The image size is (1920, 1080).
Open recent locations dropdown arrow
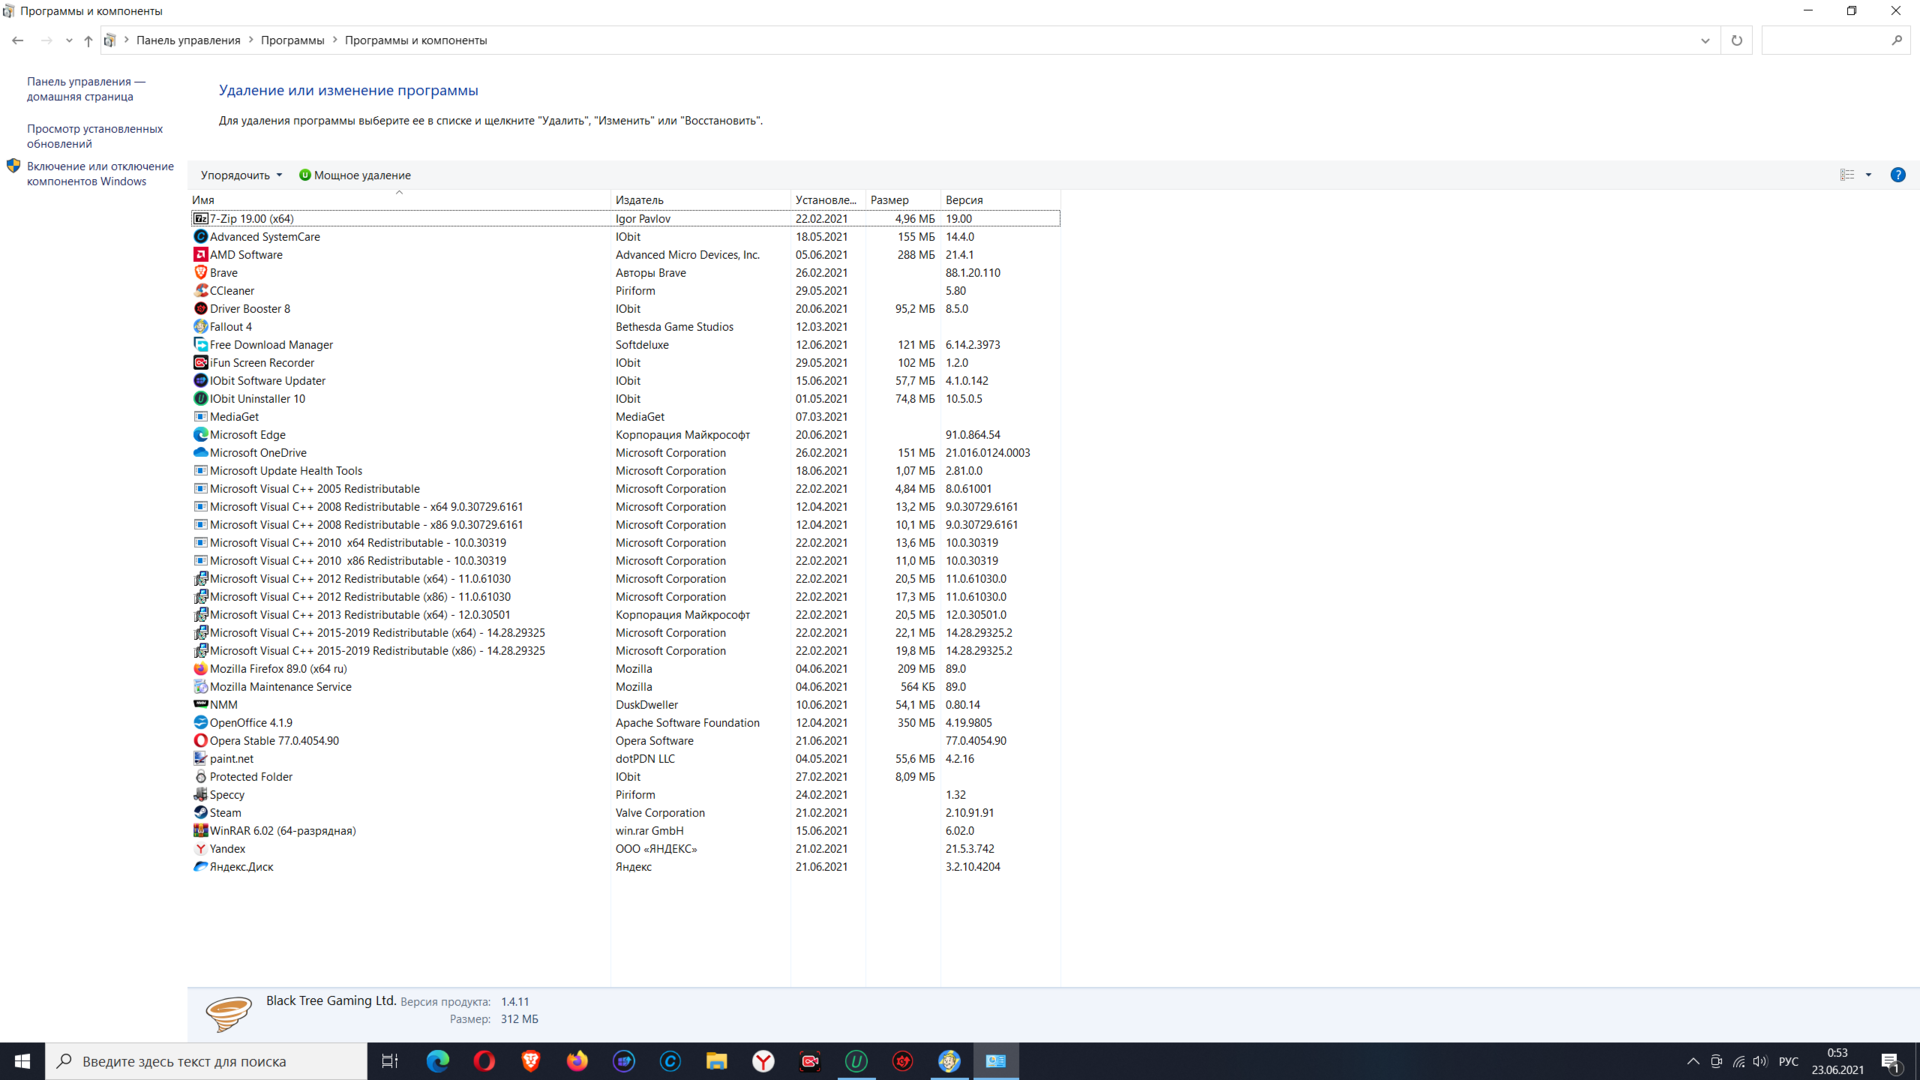tap(69, 41)
